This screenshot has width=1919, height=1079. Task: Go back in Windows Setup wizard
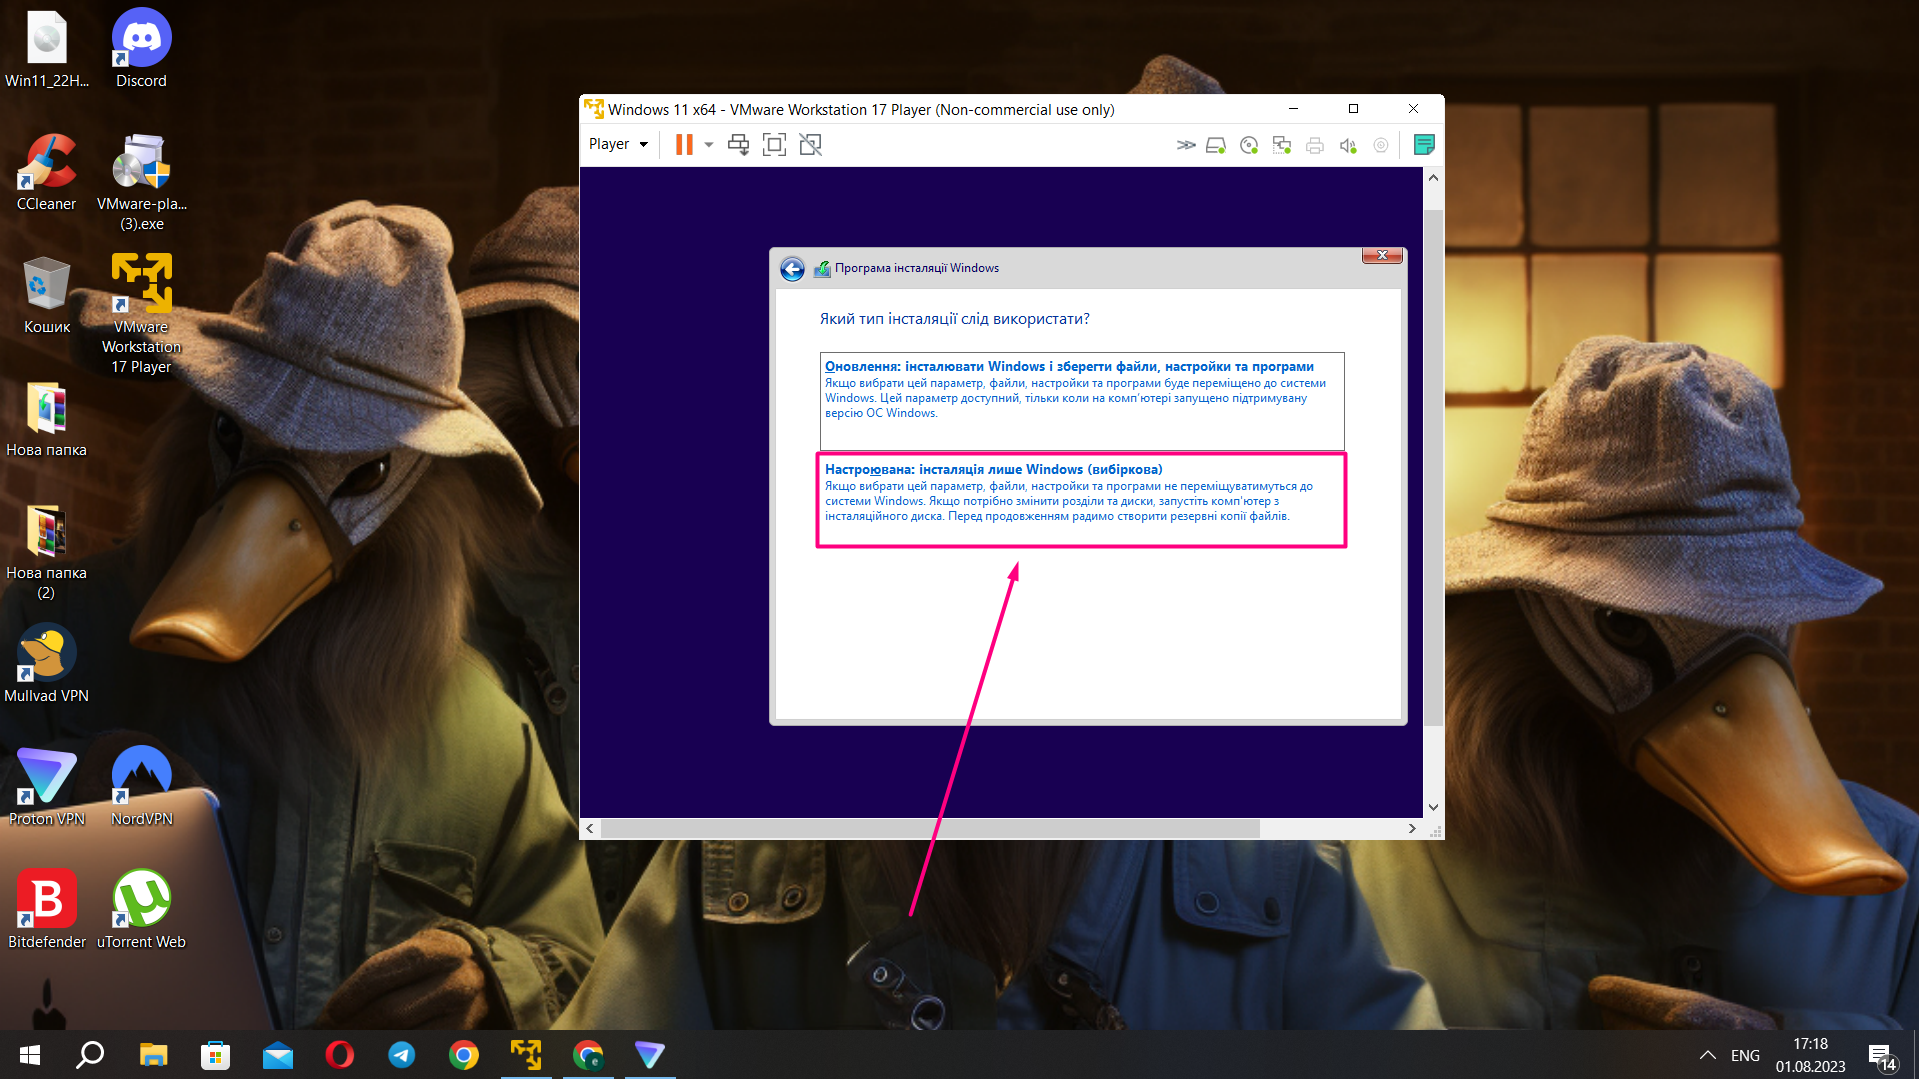[x=792, y=268]
